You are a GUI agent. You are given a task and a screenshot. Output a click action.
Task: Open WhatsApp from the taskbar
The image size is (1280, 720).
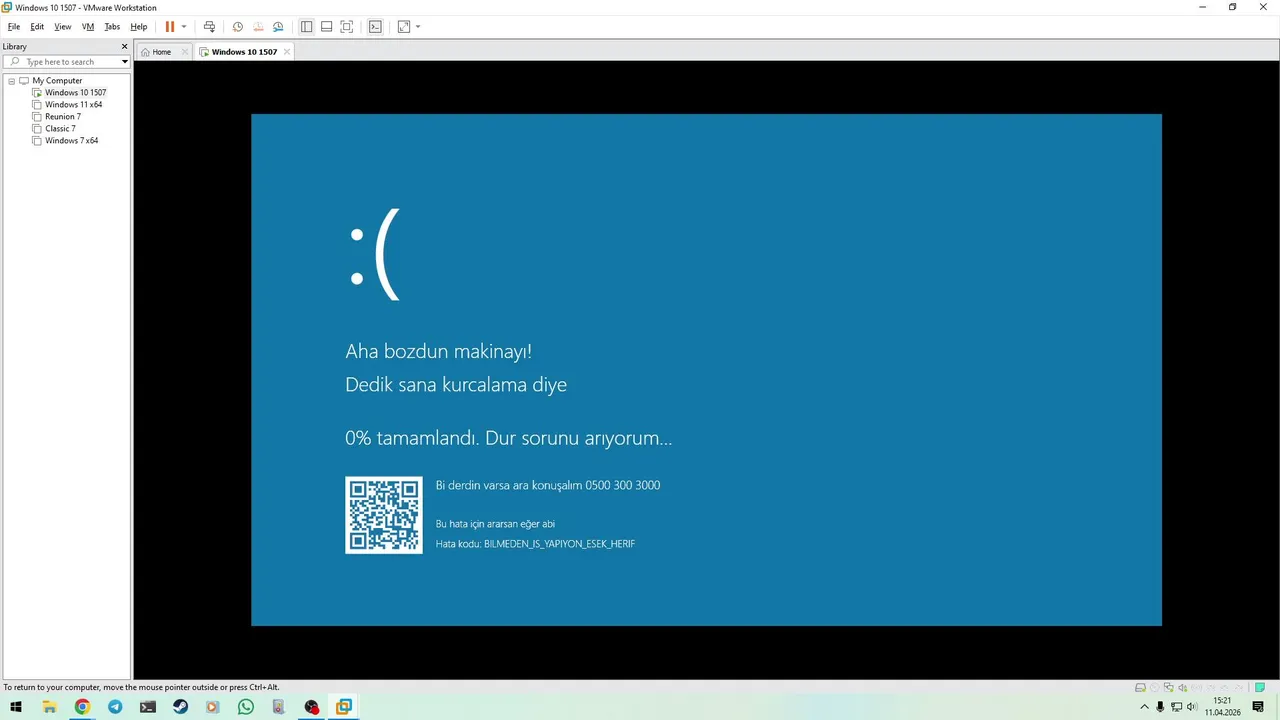[246, 707]
